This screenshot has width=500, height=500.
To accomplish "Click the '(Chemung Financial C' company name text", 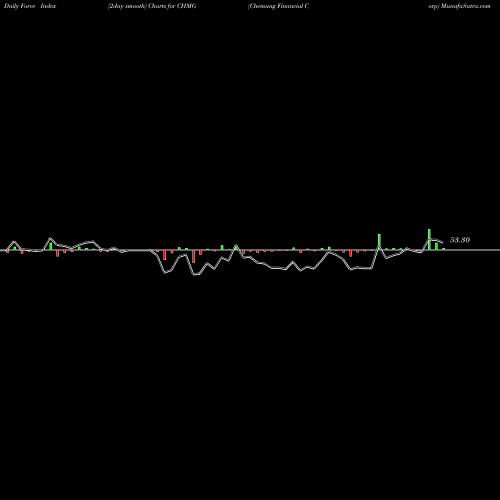I will tap(278, 6).
